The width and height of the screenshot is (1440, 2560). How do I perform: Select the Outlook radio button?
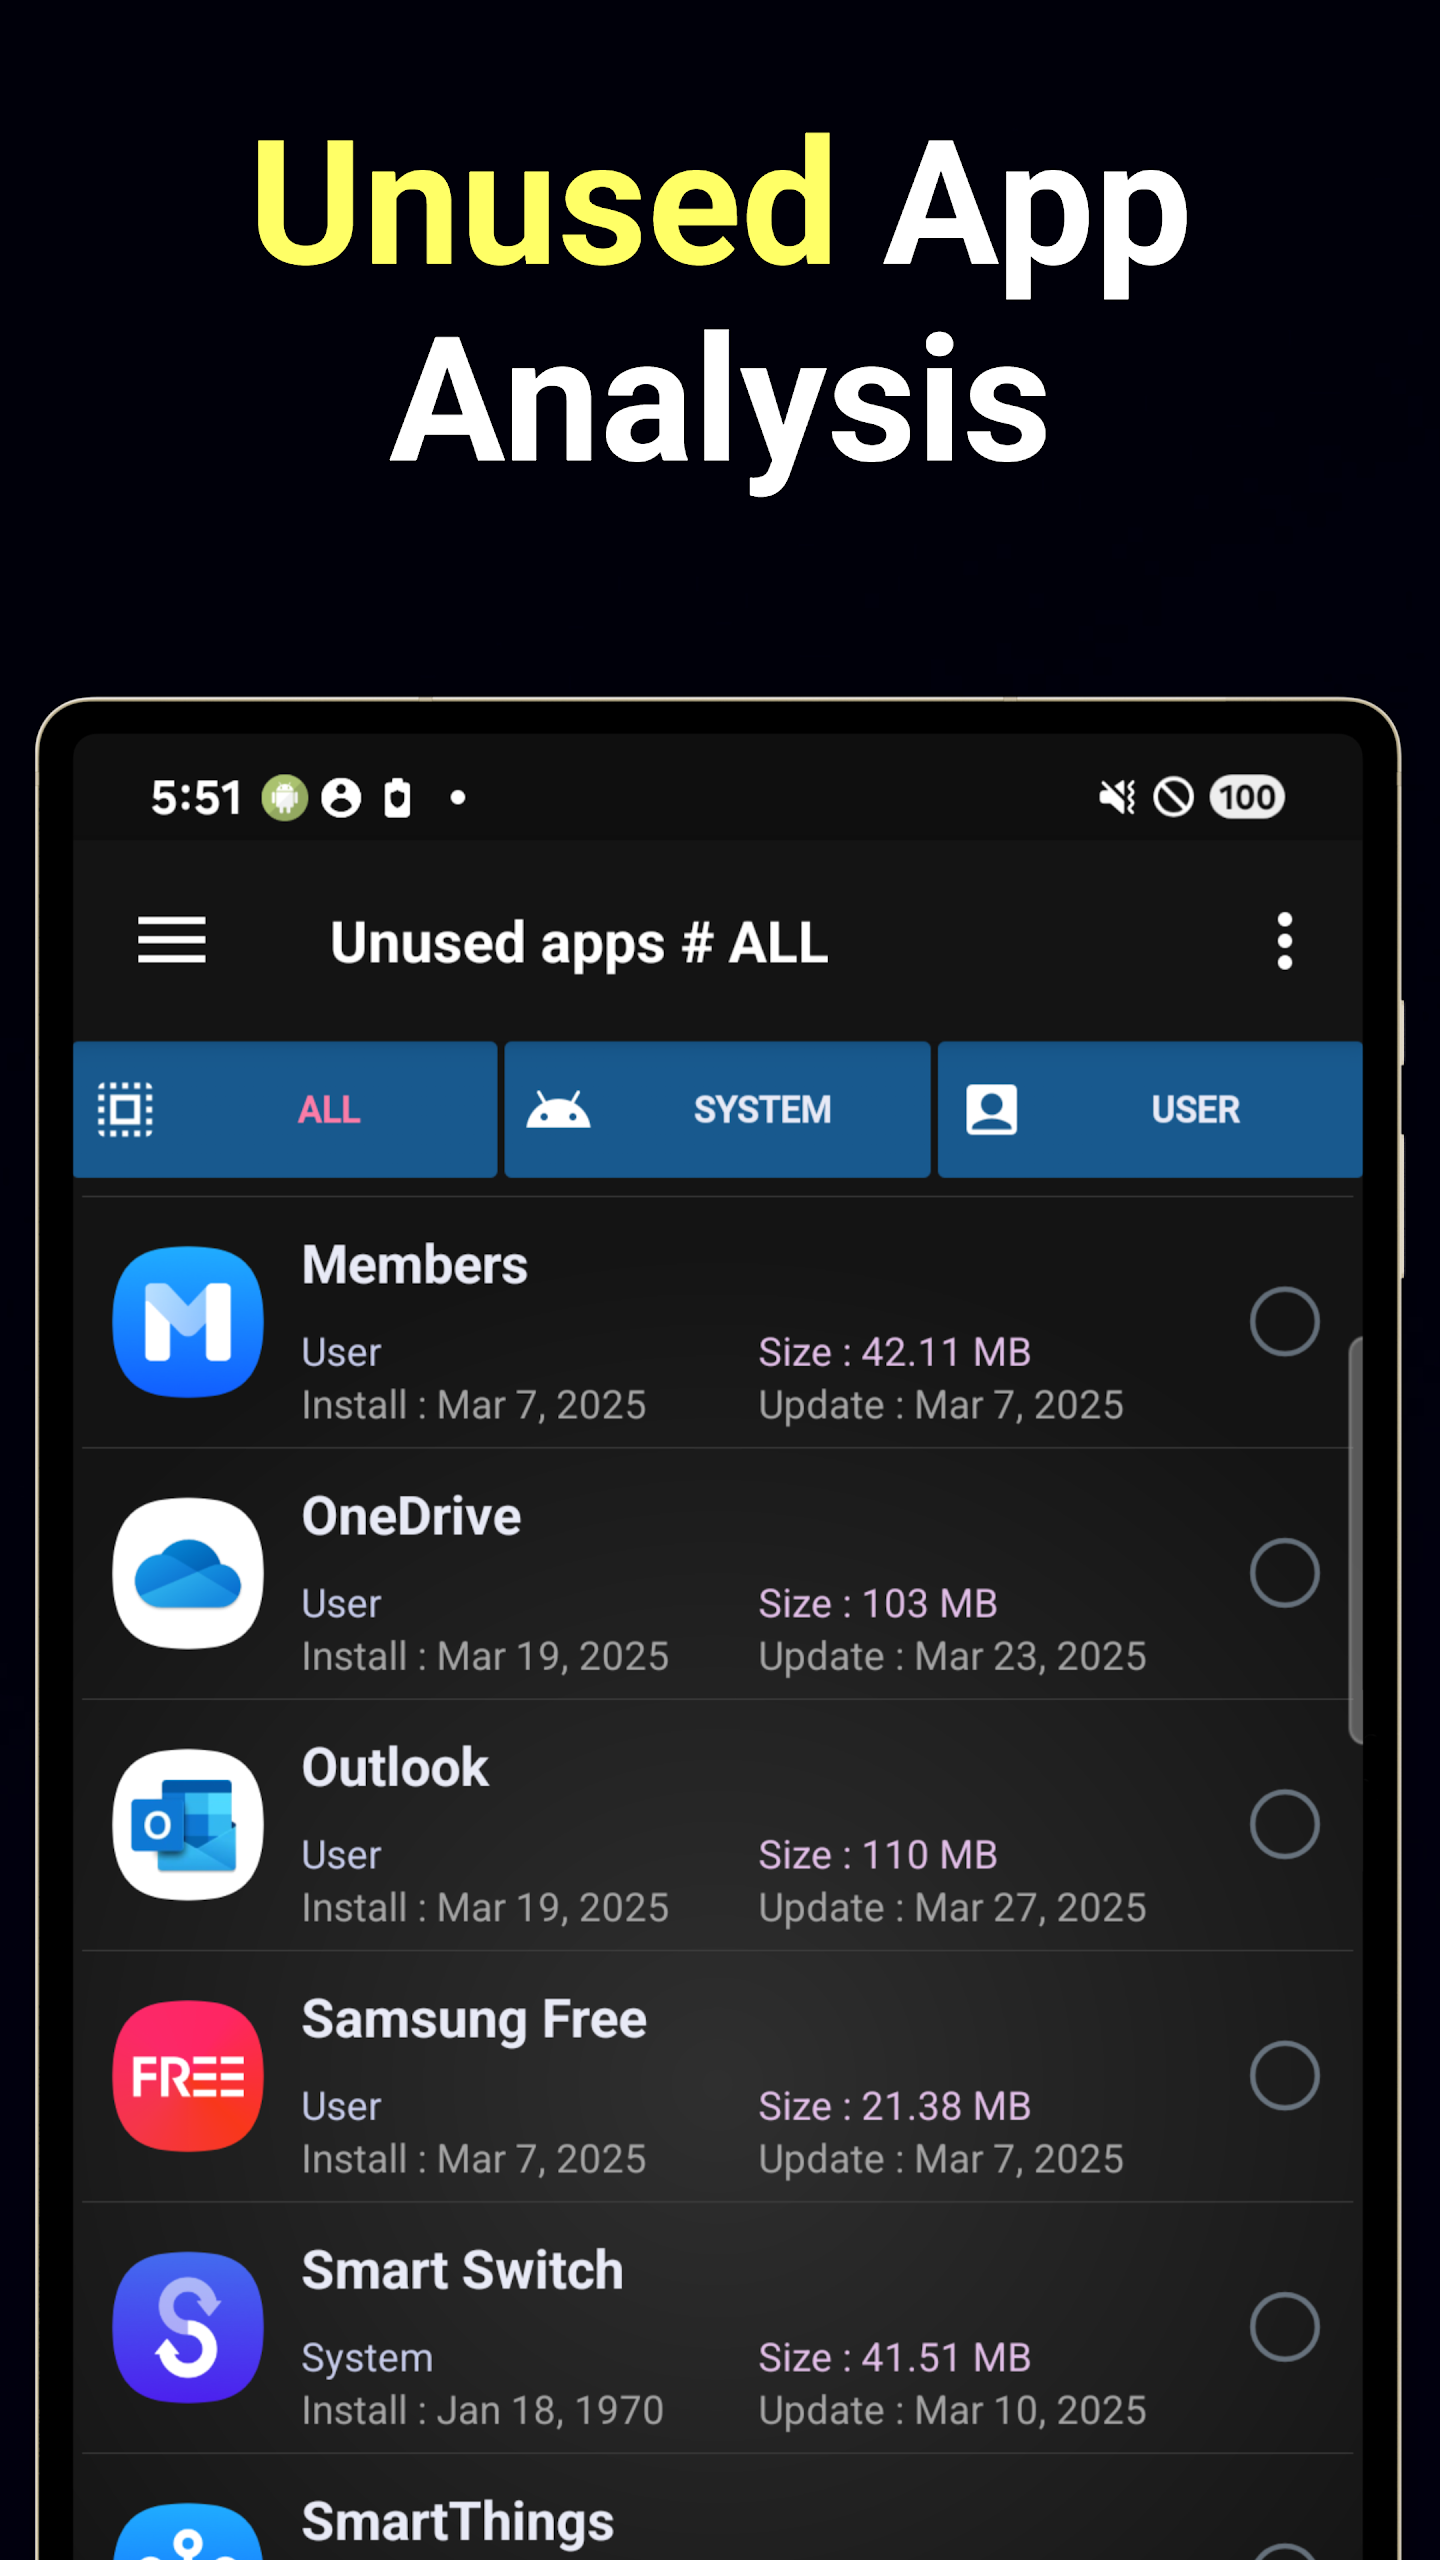tap(1285, 1824)
